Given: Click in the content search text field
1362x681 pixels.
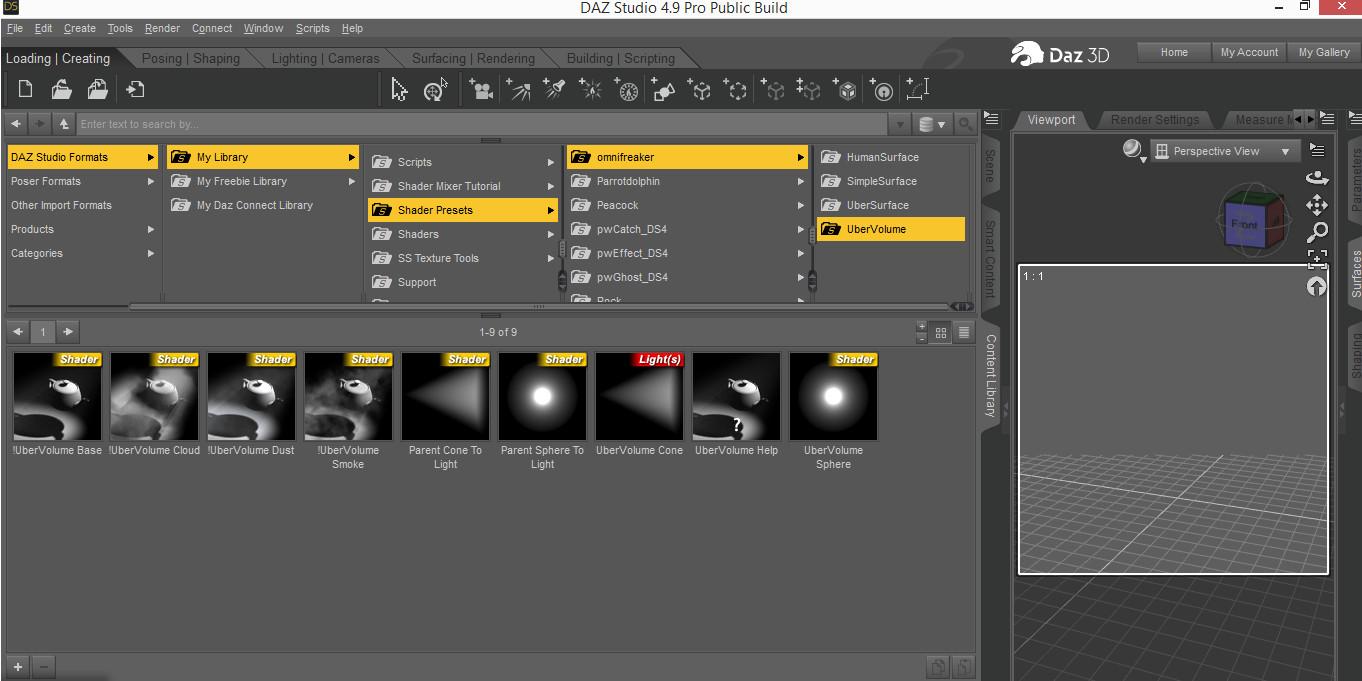Looking at the screenshot, I should tap(483, 124).
